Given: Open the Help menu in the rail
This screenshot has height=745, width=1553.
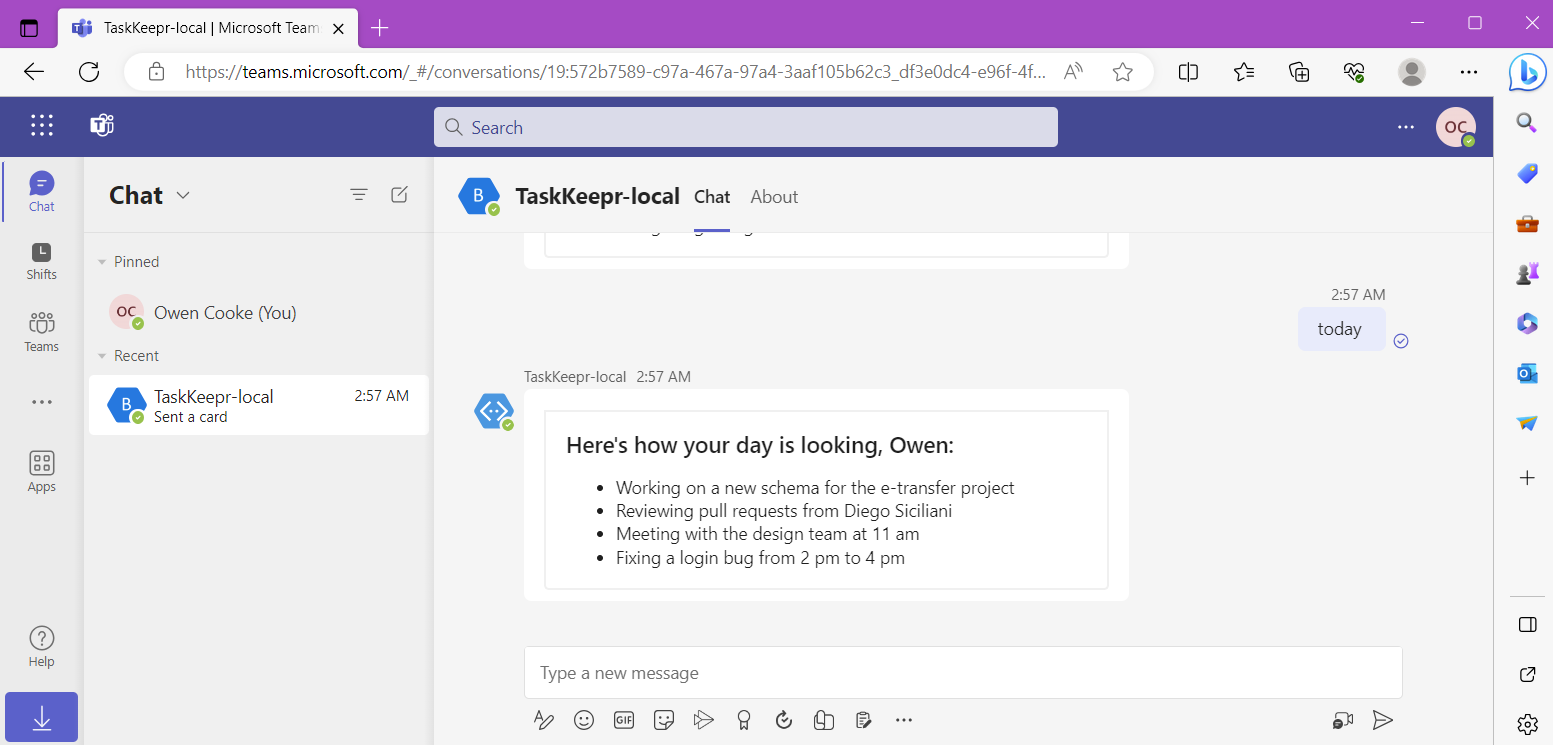Looking at the screenshot, I should click(41, 647).
